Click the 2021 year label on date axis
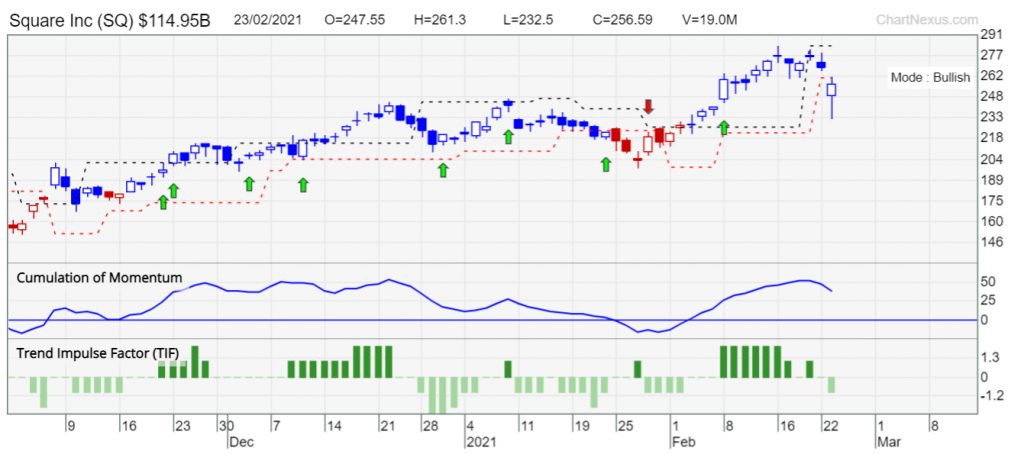Image resolution: width=1024 pixels, height=454 pixels. (480, 442)
